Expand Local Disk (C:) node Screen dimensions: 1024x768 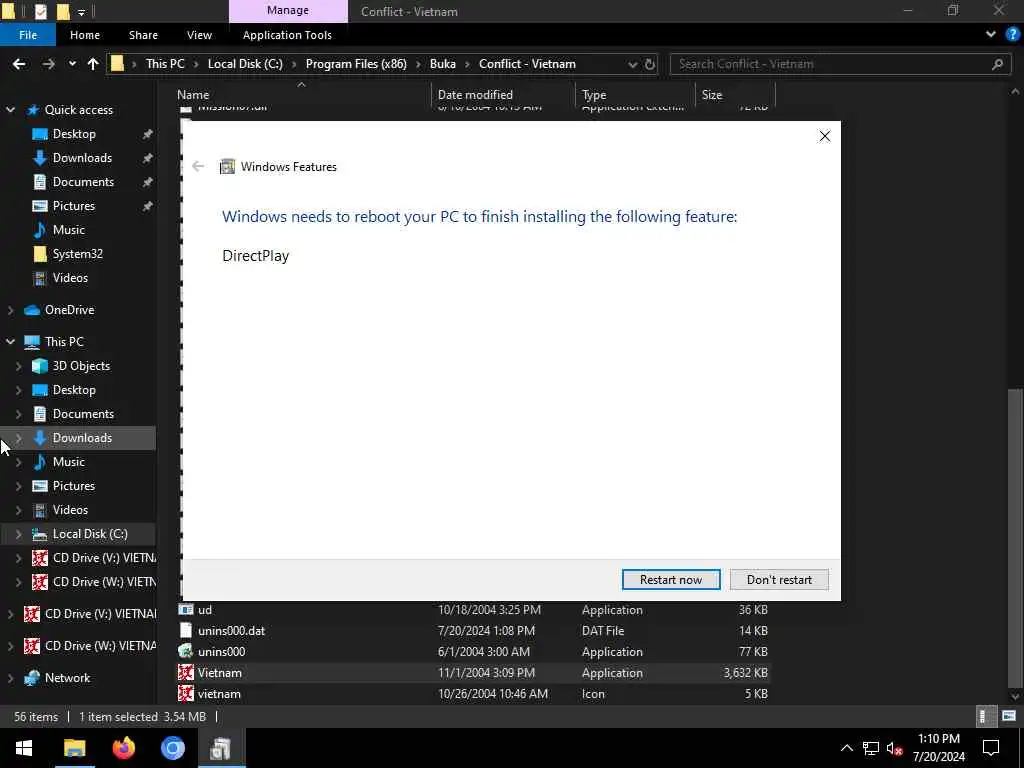tap(18, 534)
